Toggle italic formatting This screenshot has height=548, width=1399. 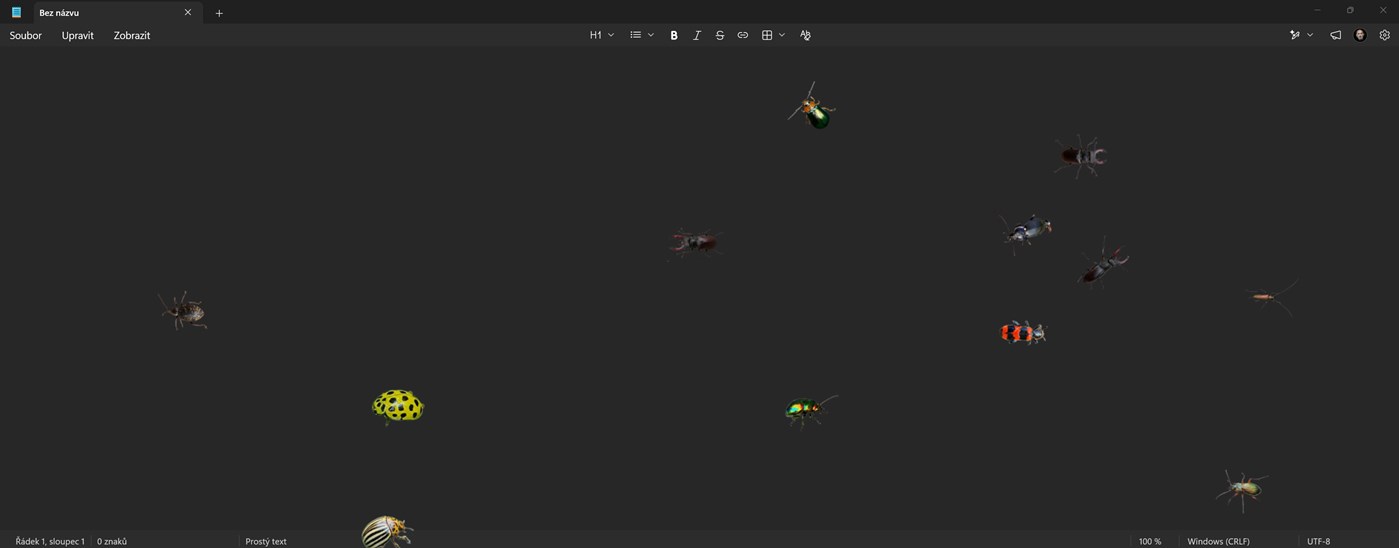click(x=697, y=35)
